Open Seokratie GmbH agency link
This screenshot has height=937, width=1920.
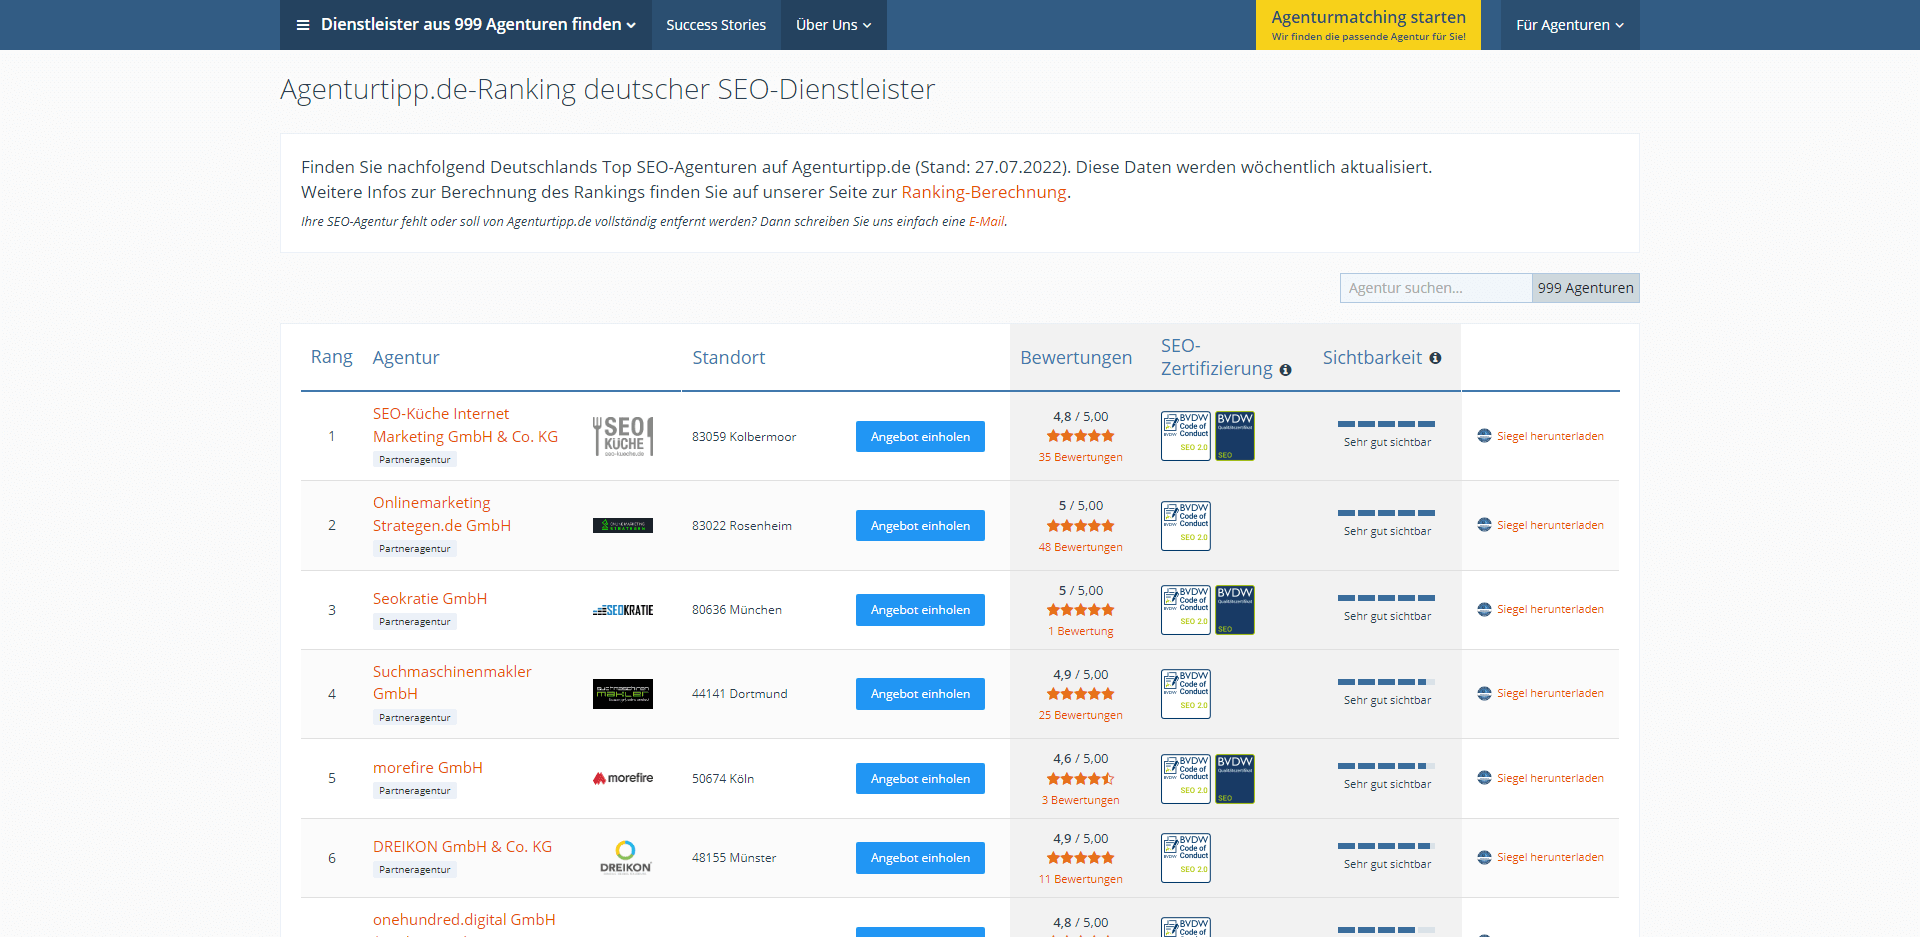click(x=430, y=598)
